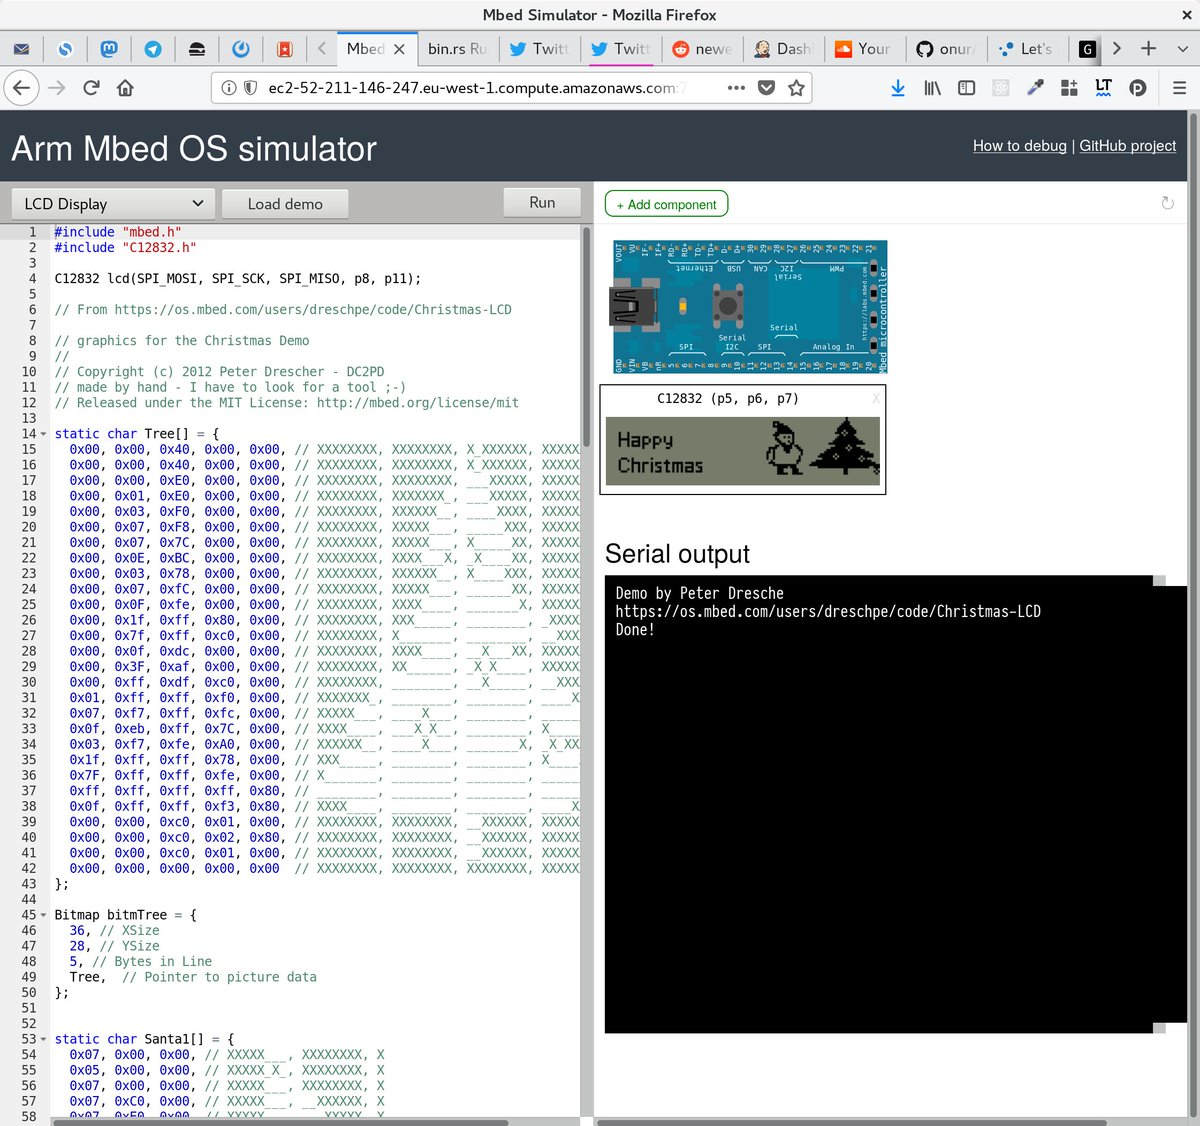Go back to the previous page

pos(21,88)
